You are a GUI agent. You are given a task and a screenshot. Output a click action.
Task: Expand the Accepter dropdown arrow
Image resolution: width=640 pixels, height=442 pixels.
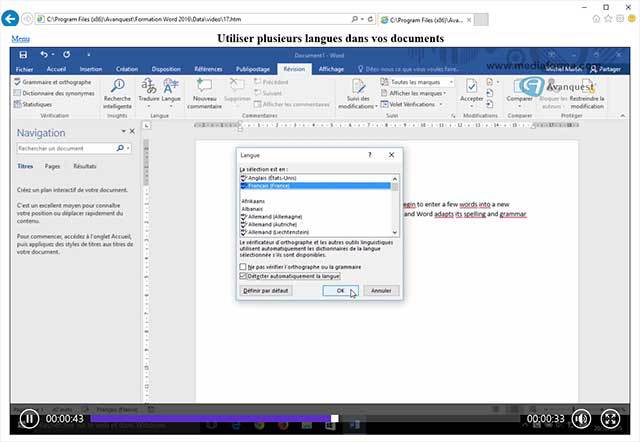click(x=471, y=107)
